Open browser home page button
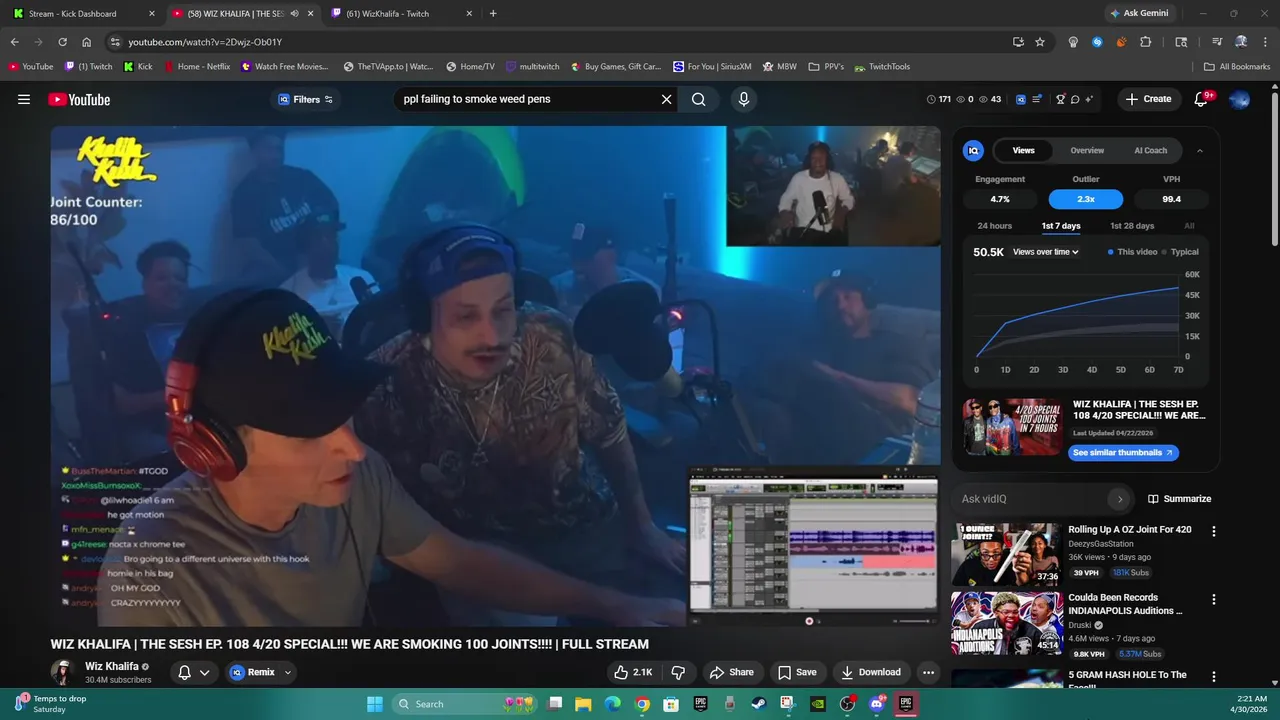The width and height of the screenshot is (1280, 720). click(x=86, y=42)
